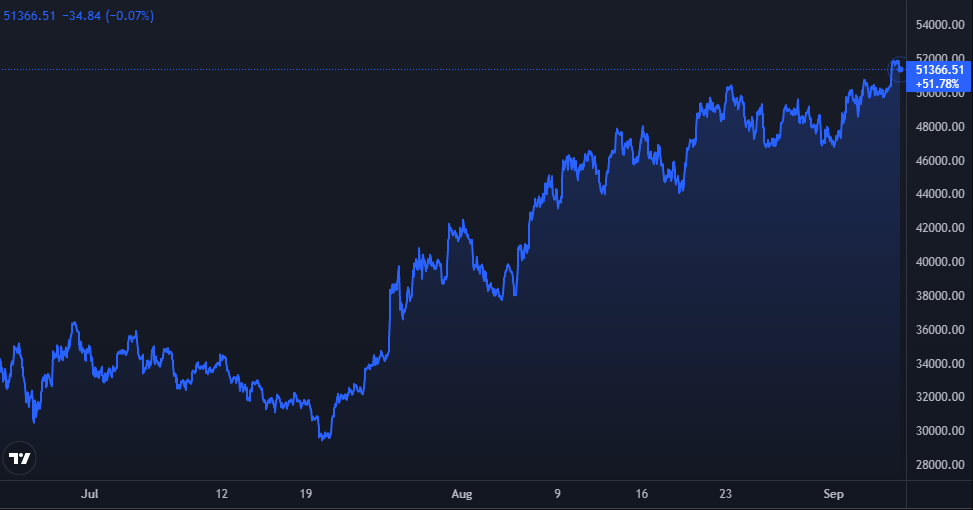Click the 23 date label on axis
This screenshot has width=973, height=510.
[725, 494]
